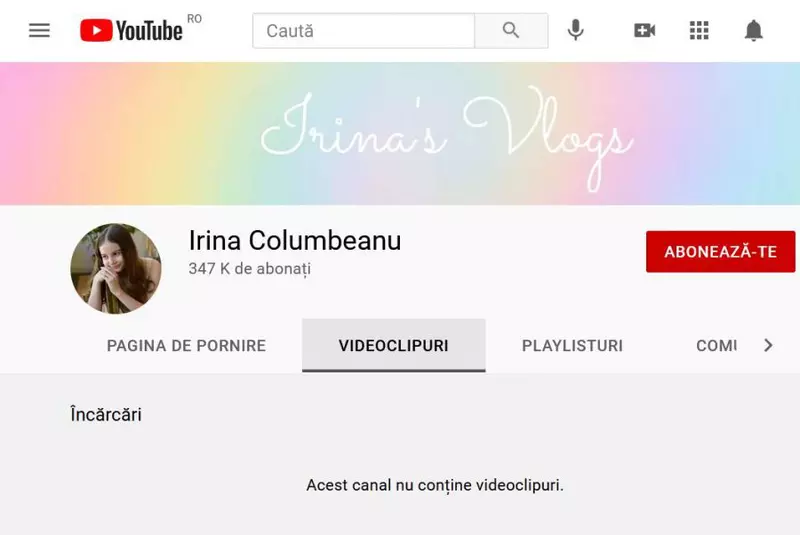Image resolution: width=800 pixels, height=535 pixels.
Task: Select the VIDEOCLIPURI tab
Action: [x=393, y=345]
